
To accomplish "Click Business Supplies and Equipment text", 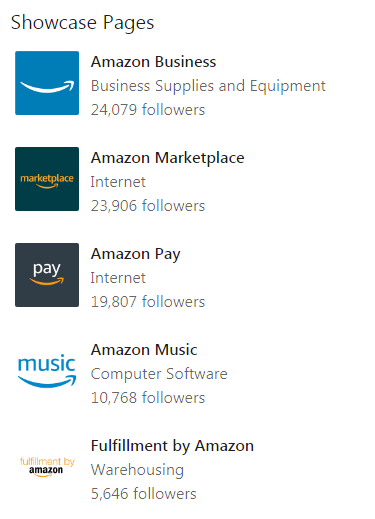I will (208, 86).
